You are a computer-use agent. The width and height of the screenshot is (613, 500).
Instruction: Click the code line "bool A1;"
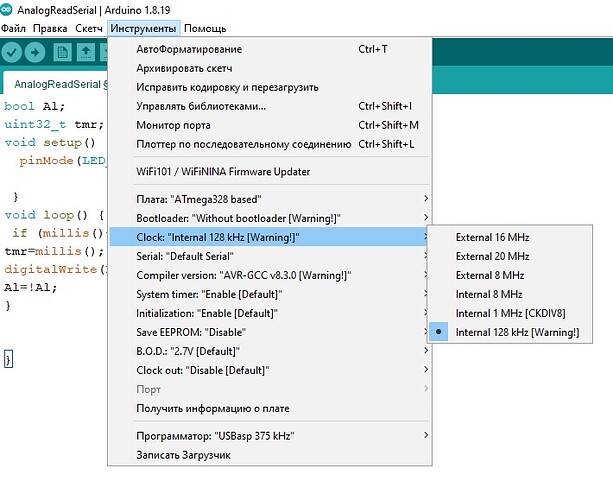34,106
